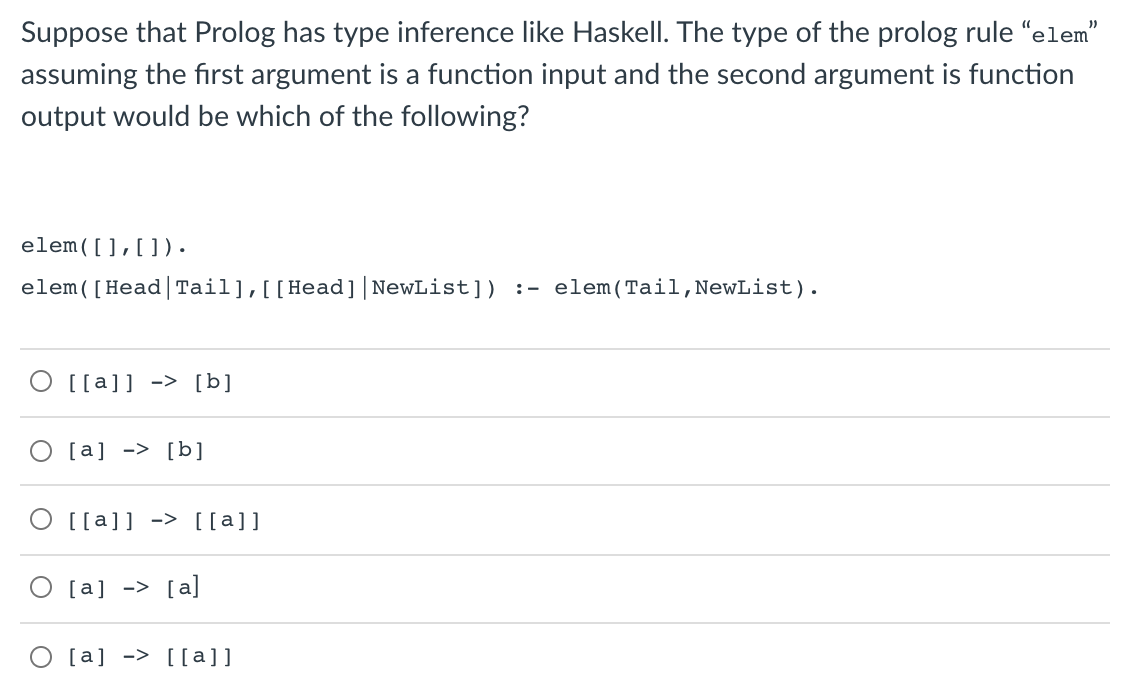
Task: Pick the [[a]] -> [[a]] radio button
Action: pyautogui.click(x=41, y=519)
